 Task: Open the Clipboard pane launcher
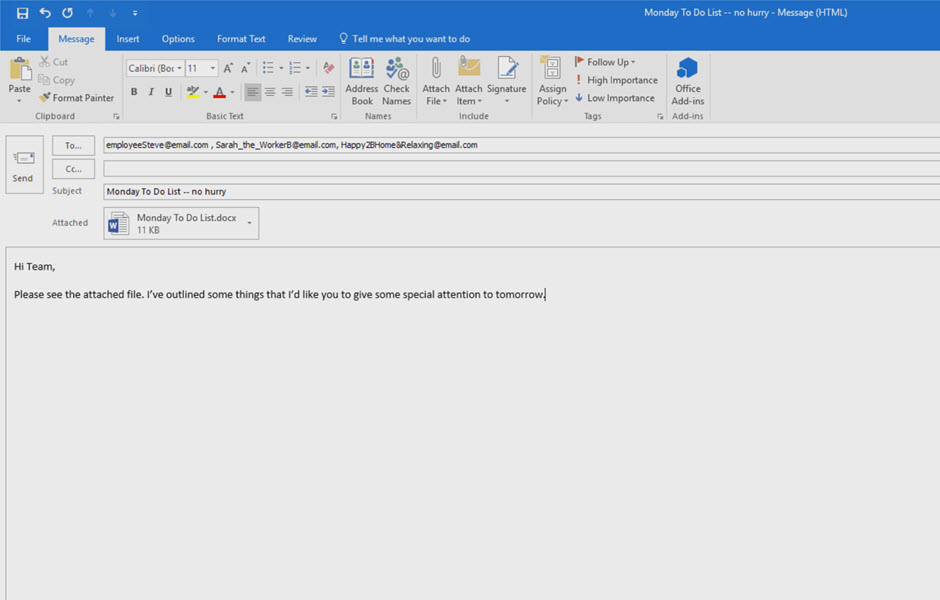pos(116,117)
